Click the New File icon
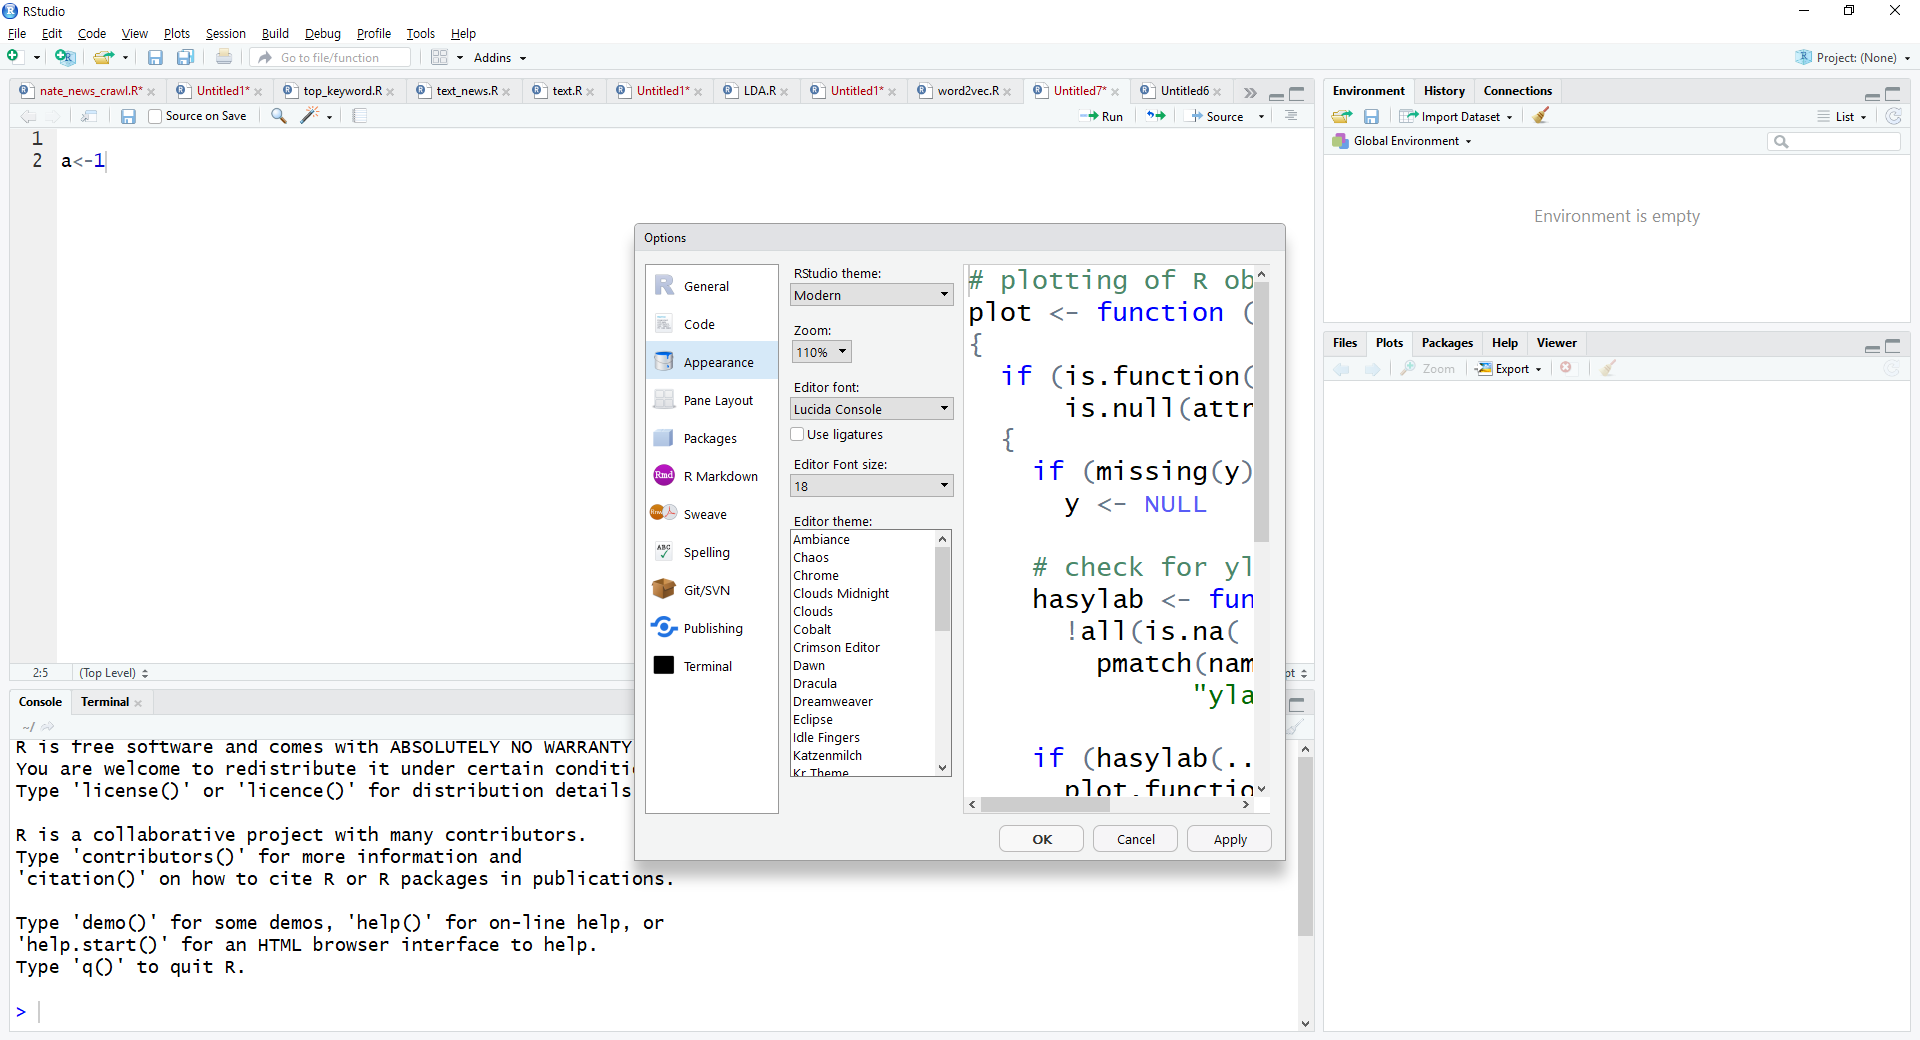 pos(14,57)
